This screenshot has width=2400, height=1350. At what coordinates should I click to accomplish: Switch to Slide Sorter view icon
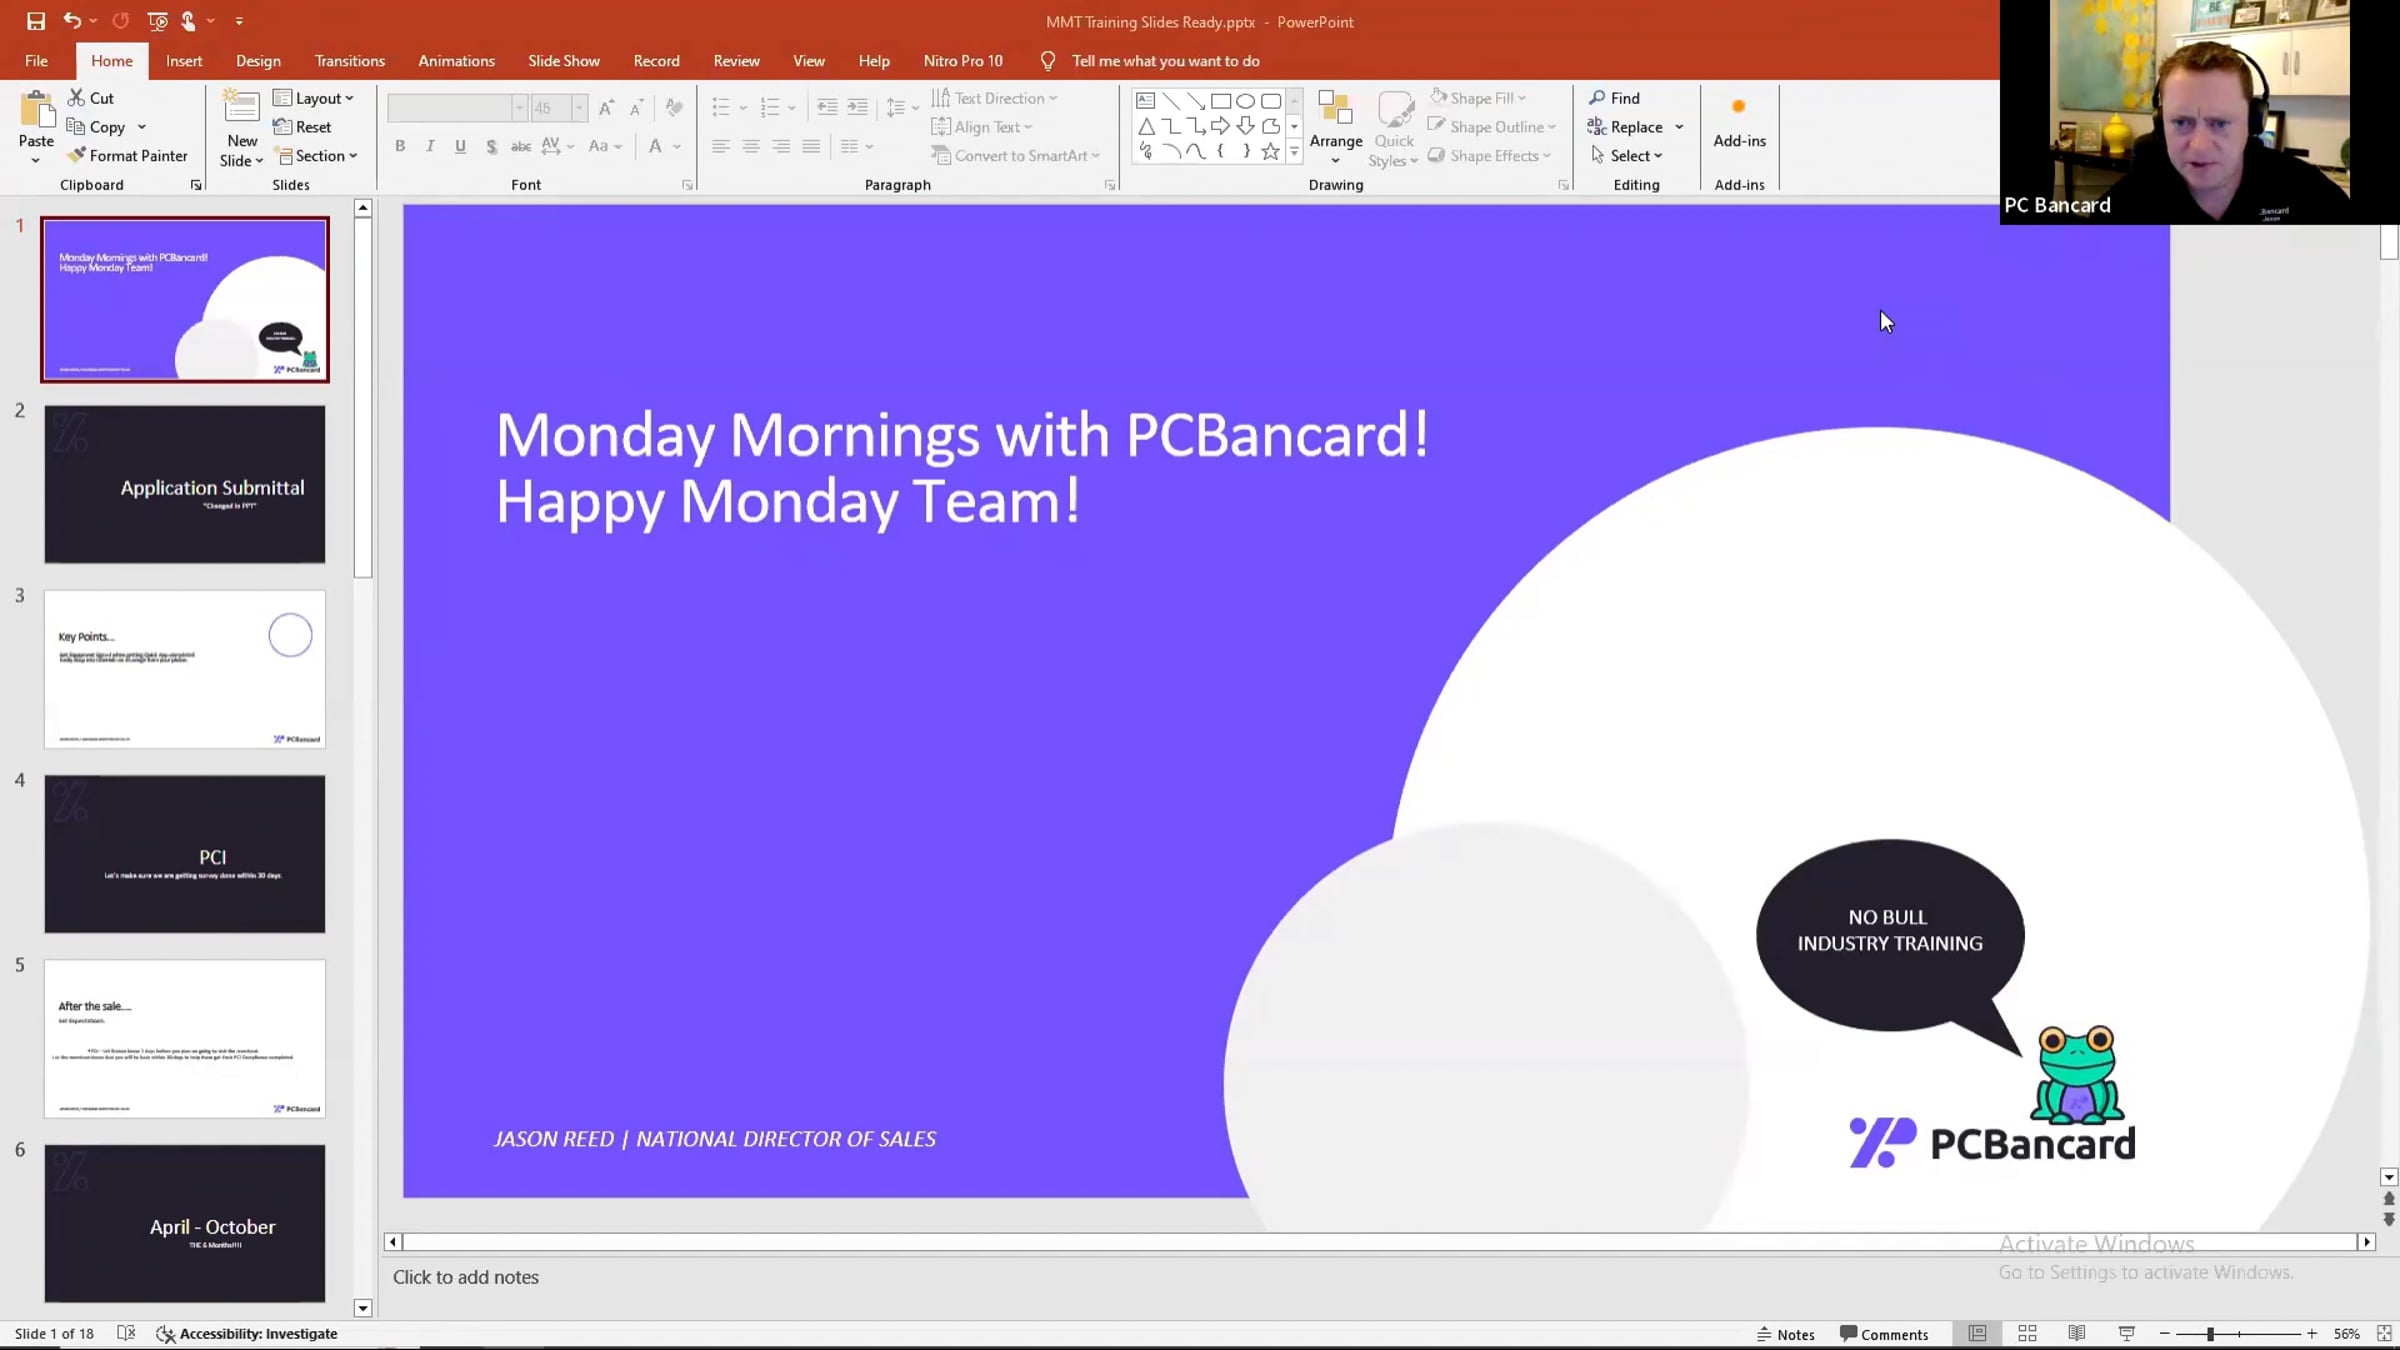click(2027, 1333)
